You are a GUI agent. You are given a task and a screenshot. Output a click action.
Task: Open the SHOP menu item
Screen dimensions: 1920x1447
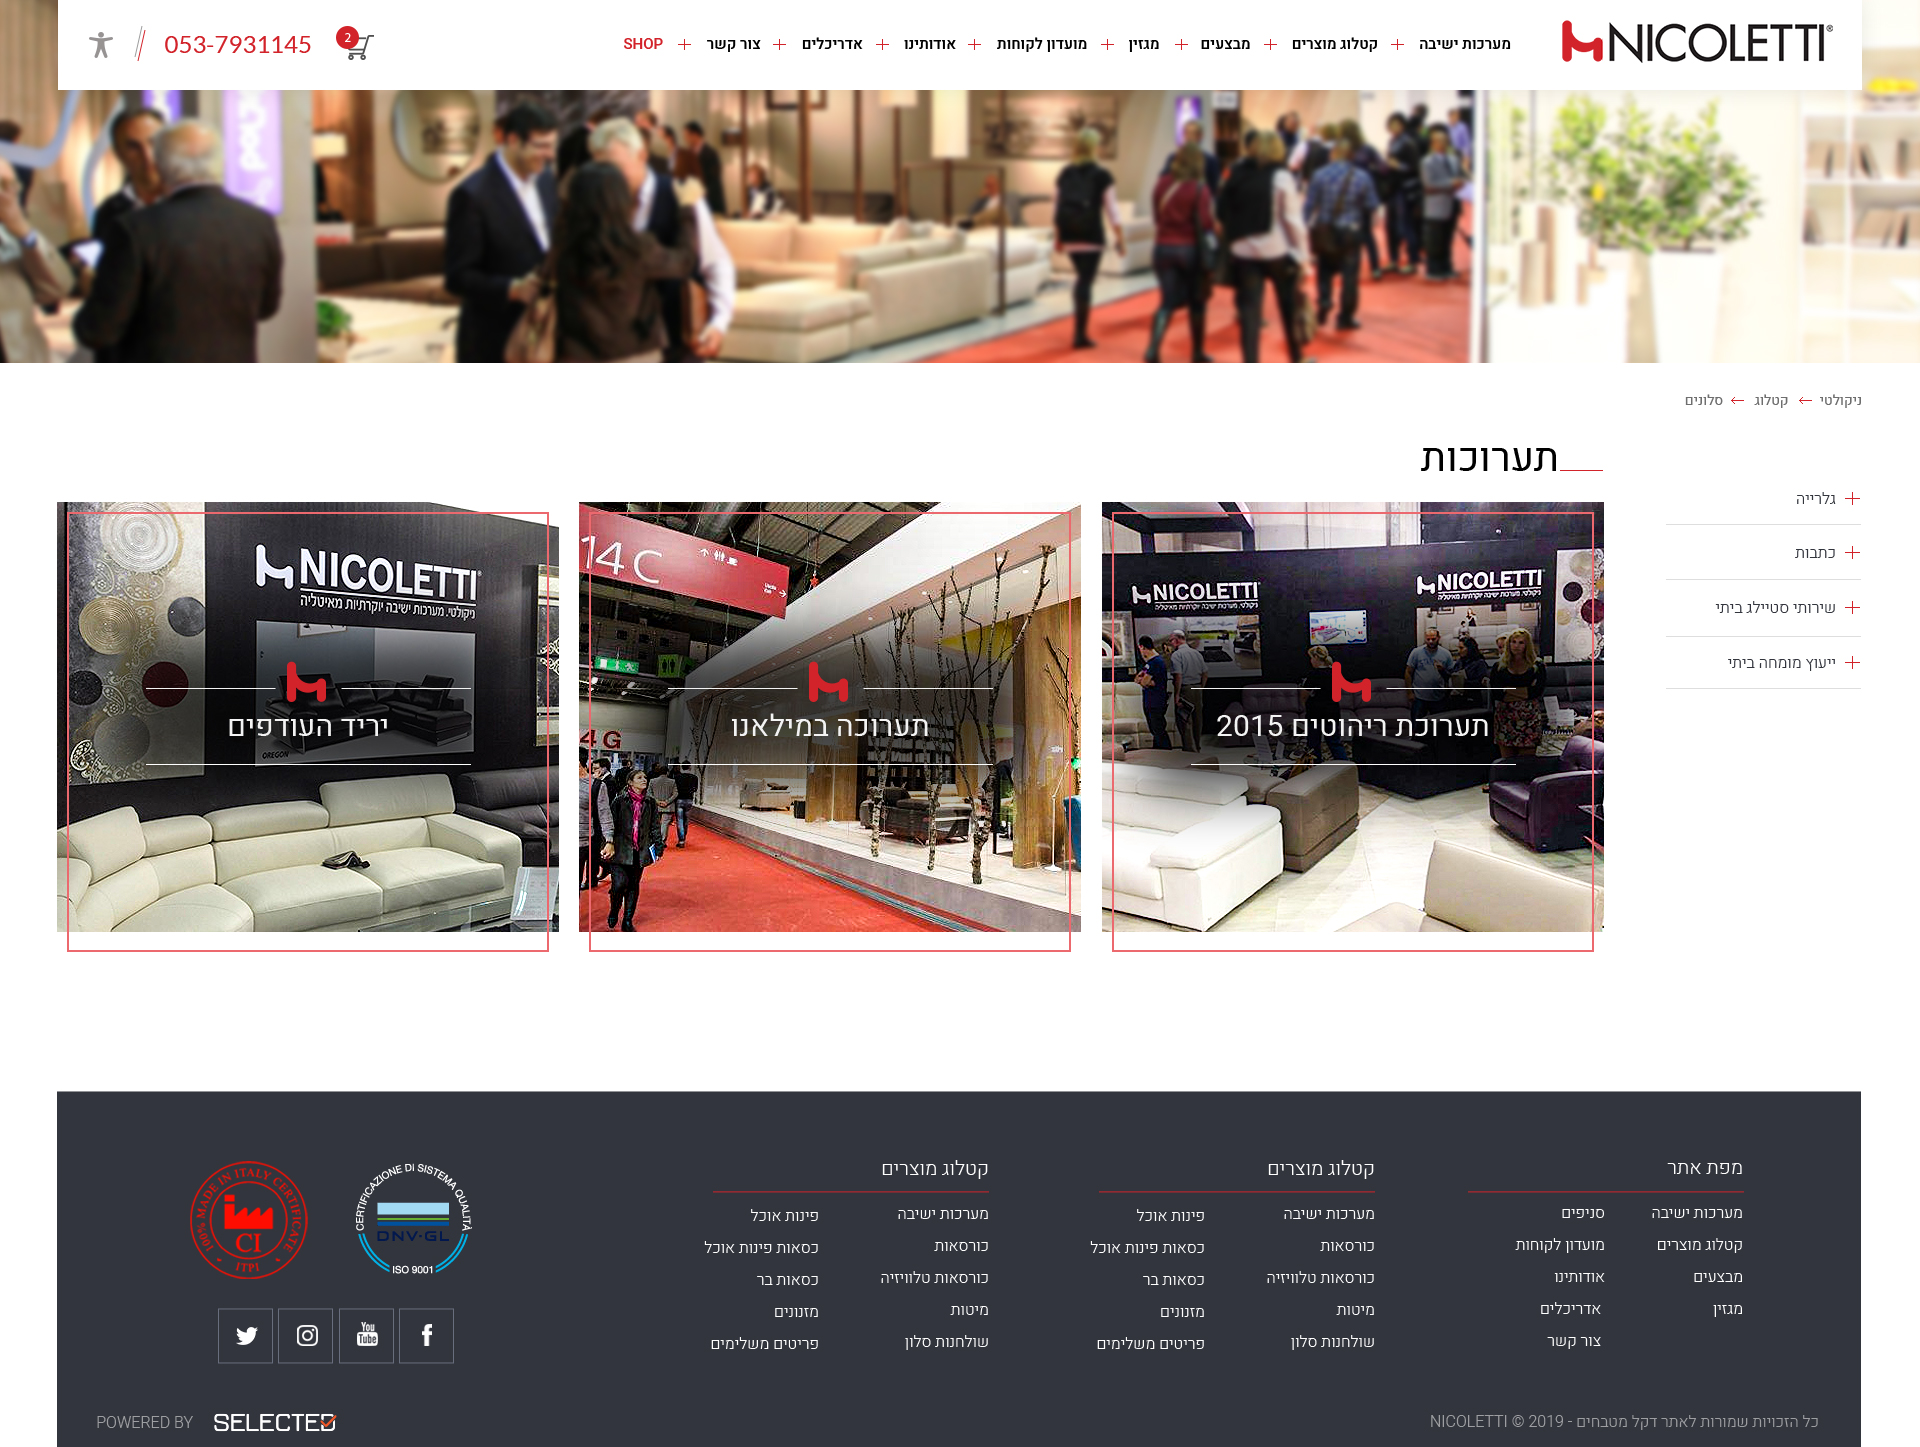click(643, 44)
